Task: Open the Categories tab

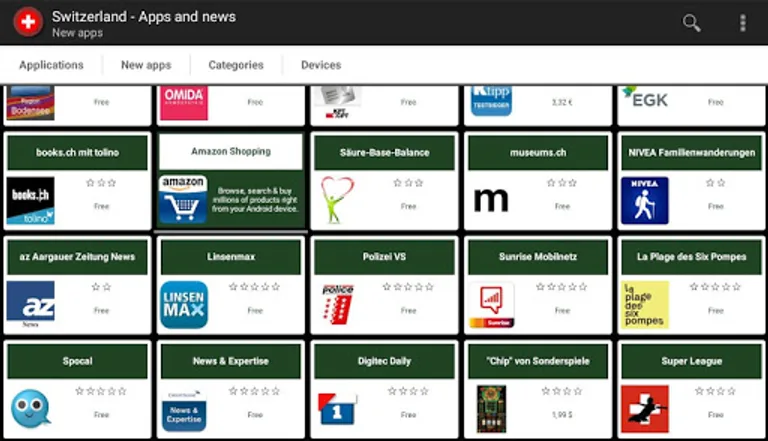Action: [236, 65]
